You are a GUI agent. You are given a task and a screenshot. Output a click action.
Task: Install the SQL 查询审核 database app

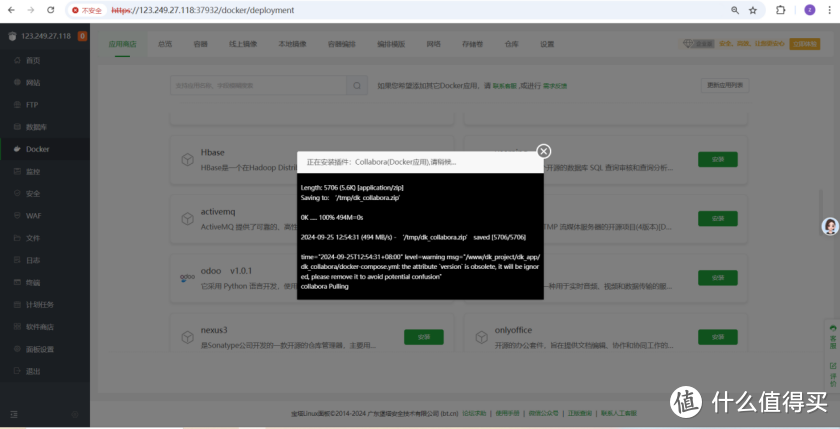718,159
